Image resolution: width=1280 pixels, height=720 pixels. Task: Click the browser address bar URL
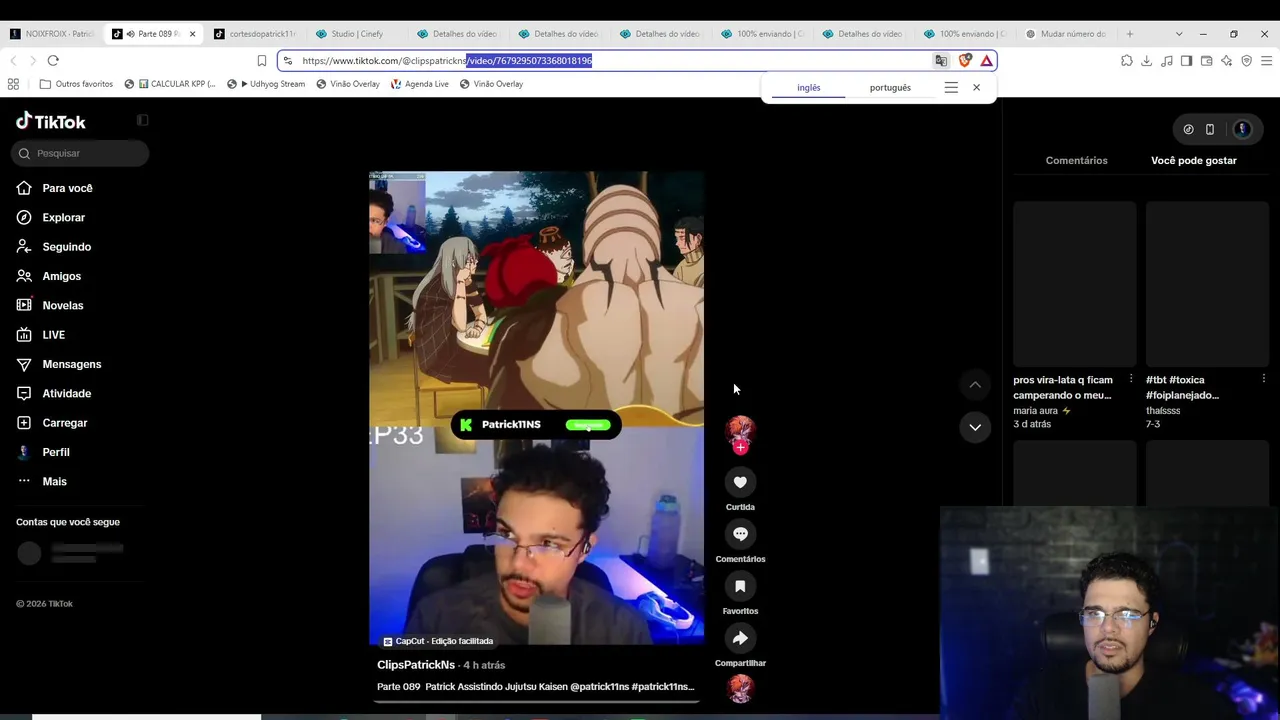pos(447,61)
